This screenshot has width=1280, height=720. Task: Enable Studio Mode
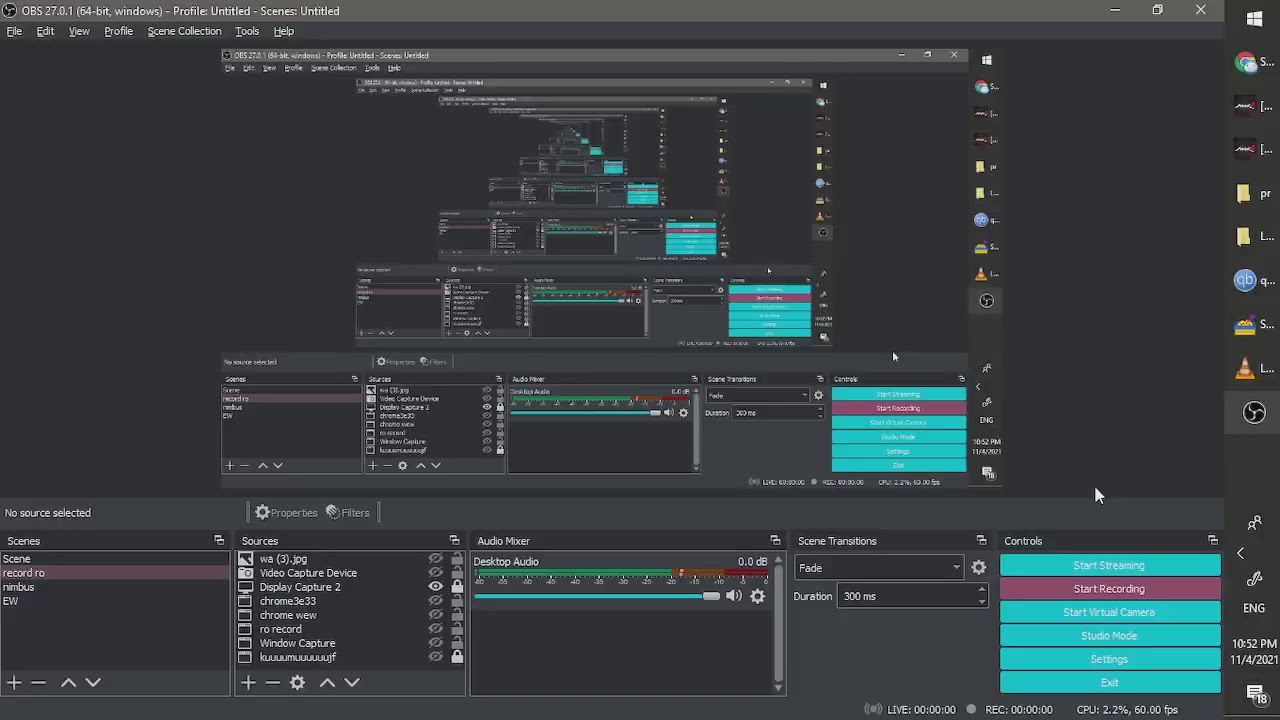pos(1110,635)
